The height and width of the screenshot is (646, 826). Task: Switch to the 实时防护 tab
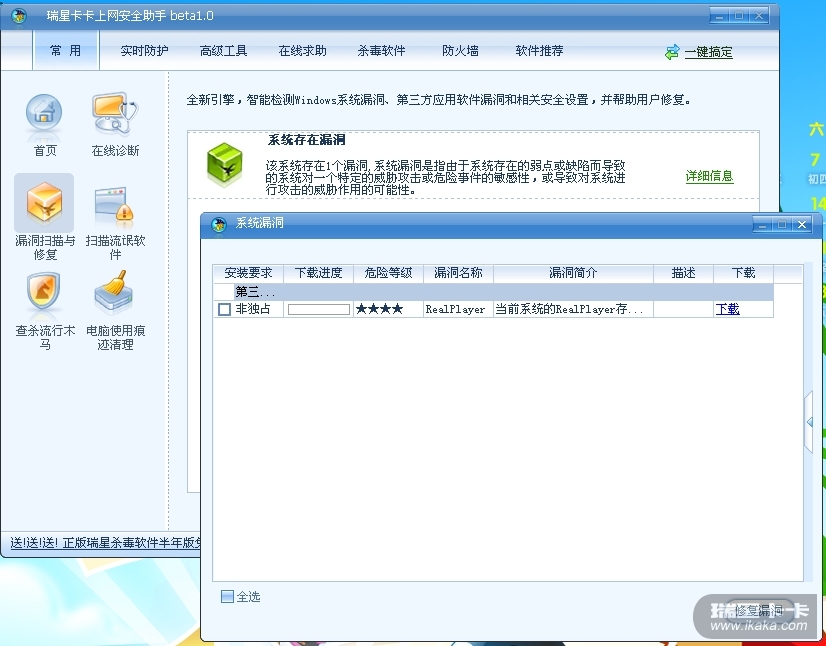[x=144, y=51]
